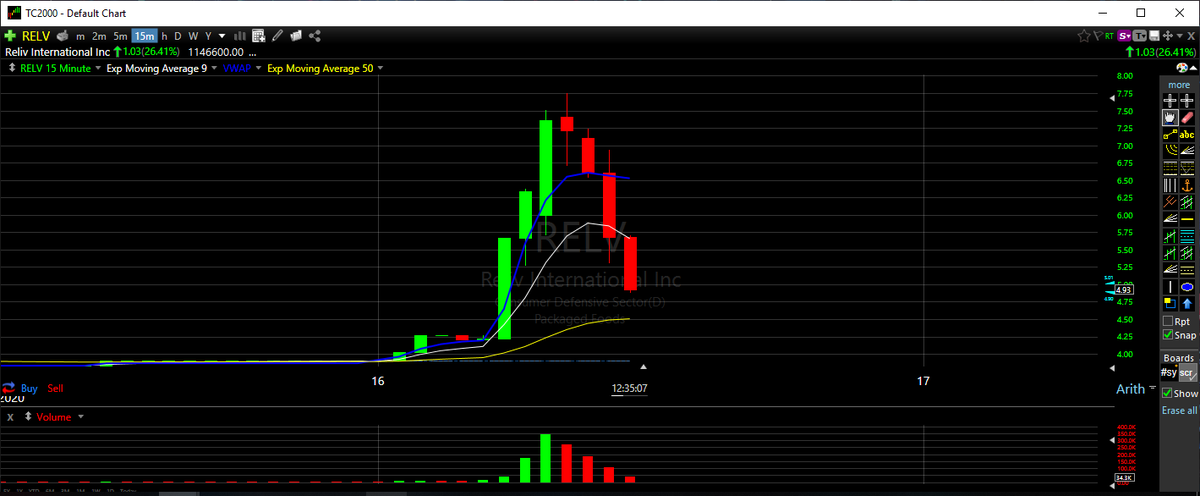1200x496 pixels.
Task: Expand the time frame dropdown arrow
Action: (x=222, y=37)
